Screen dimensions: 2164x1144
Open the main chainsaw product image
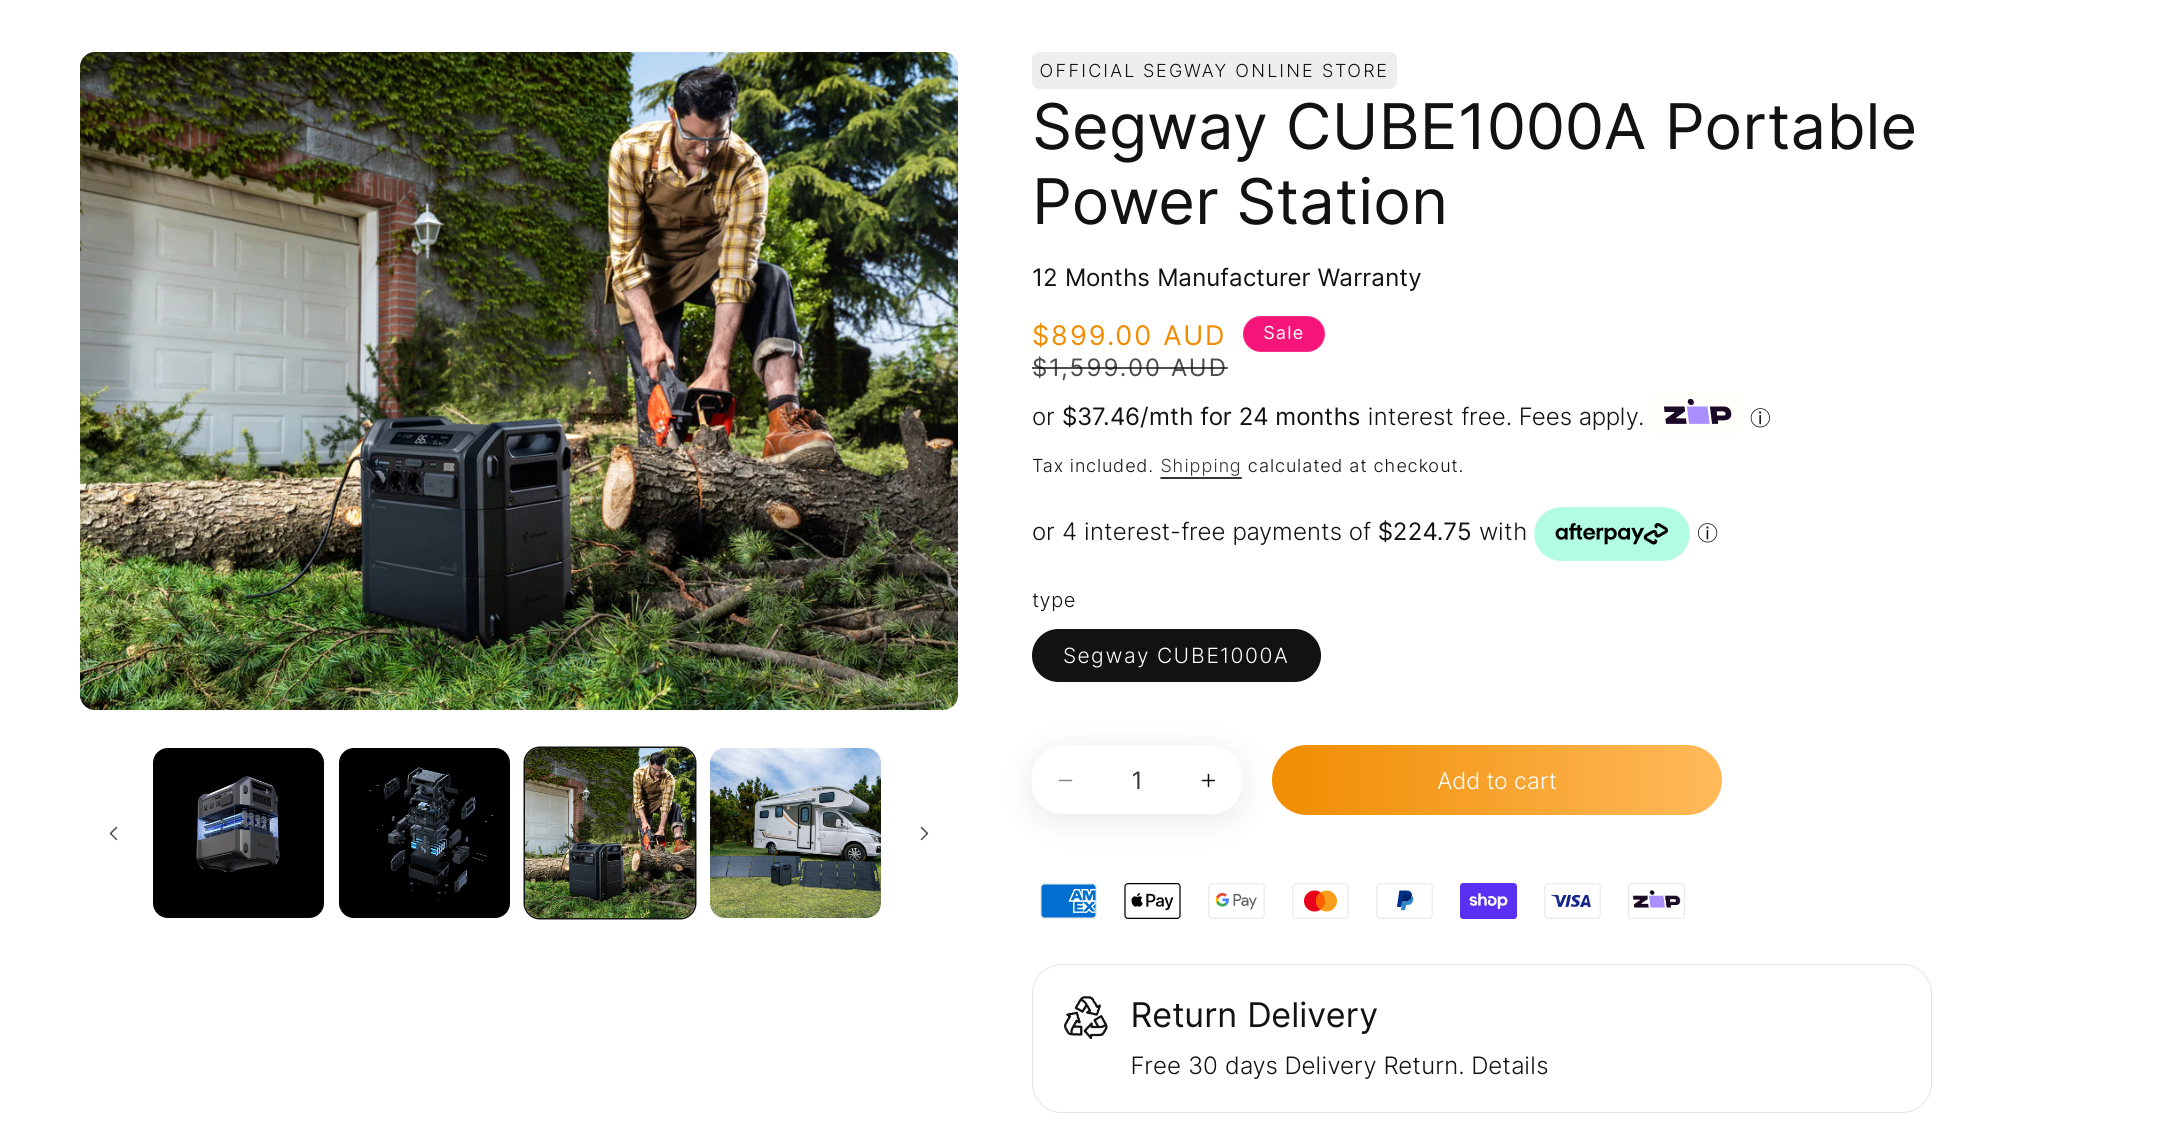[519, 381]
